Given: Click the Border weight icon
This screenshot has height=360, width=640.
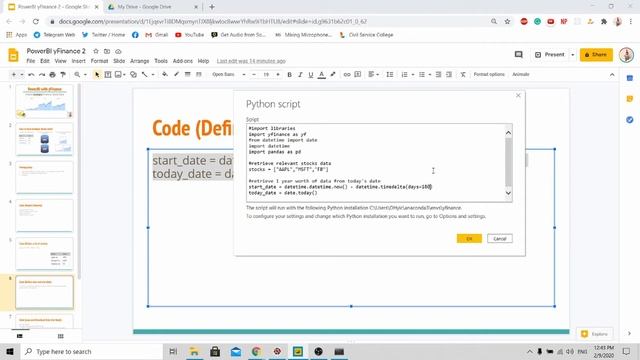Looking at the screenshot, I should coord(187,75).
